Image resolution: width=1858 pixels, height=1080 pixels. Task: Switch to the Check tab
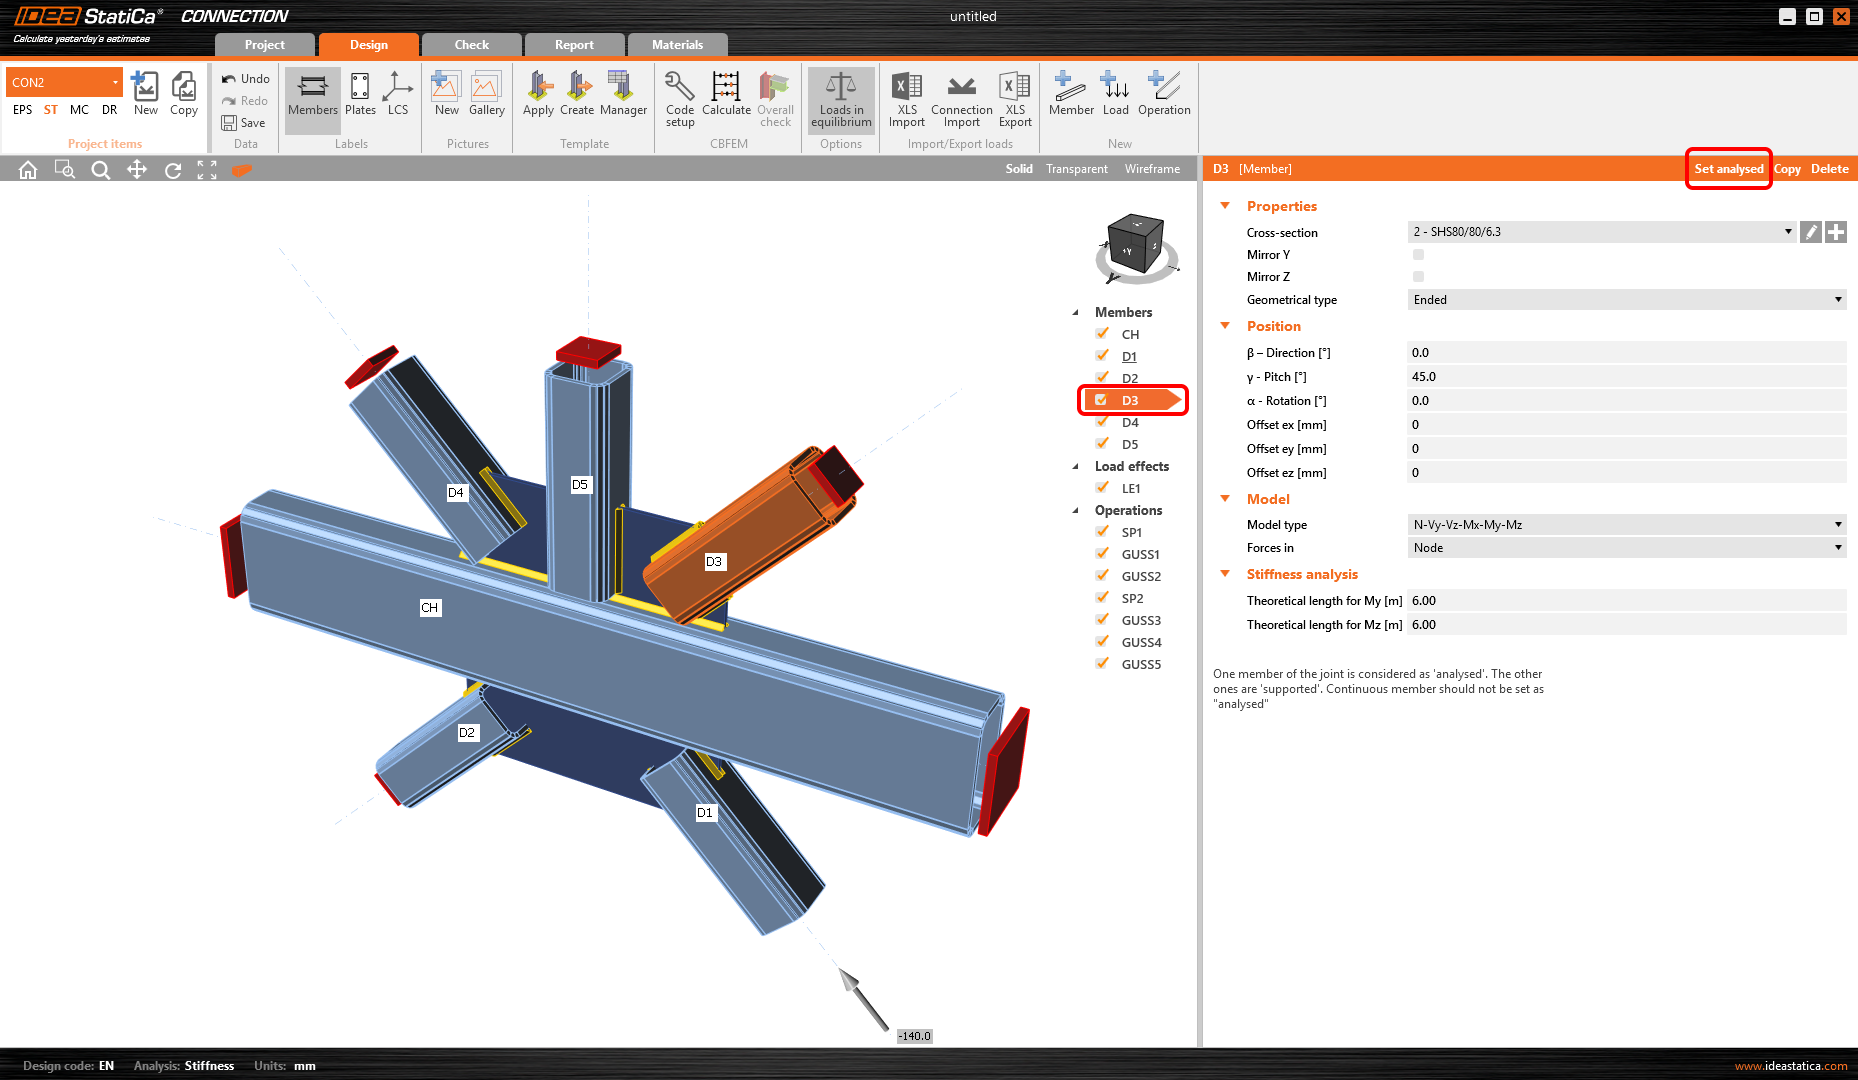click(471, 45)
